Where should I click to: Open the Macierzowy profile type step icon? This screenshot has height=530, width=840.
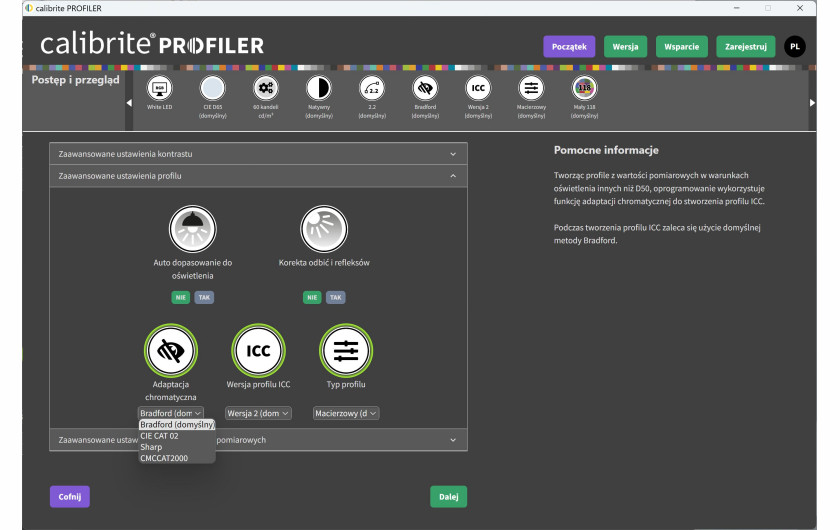pyautogui.click(x=531, y=88)
